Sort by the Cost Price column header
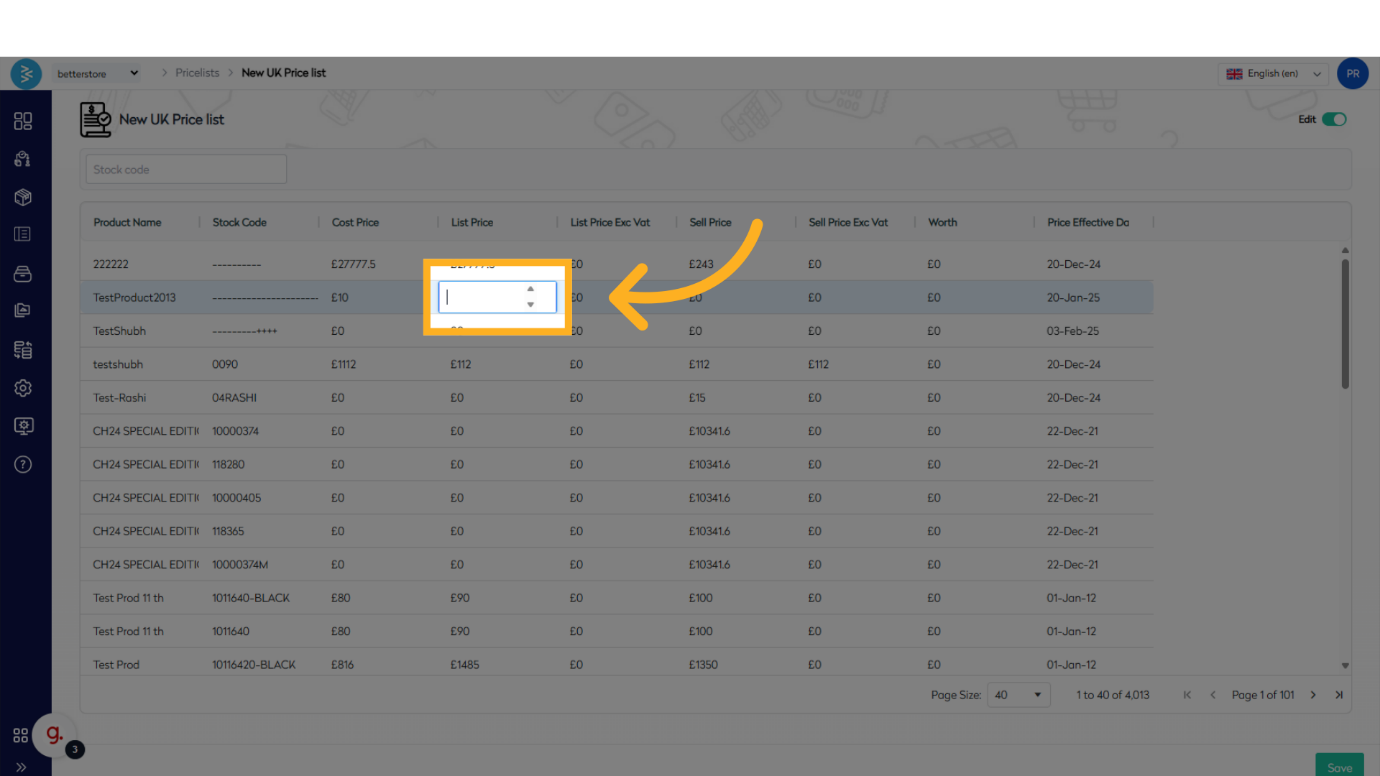 point(355,222)
